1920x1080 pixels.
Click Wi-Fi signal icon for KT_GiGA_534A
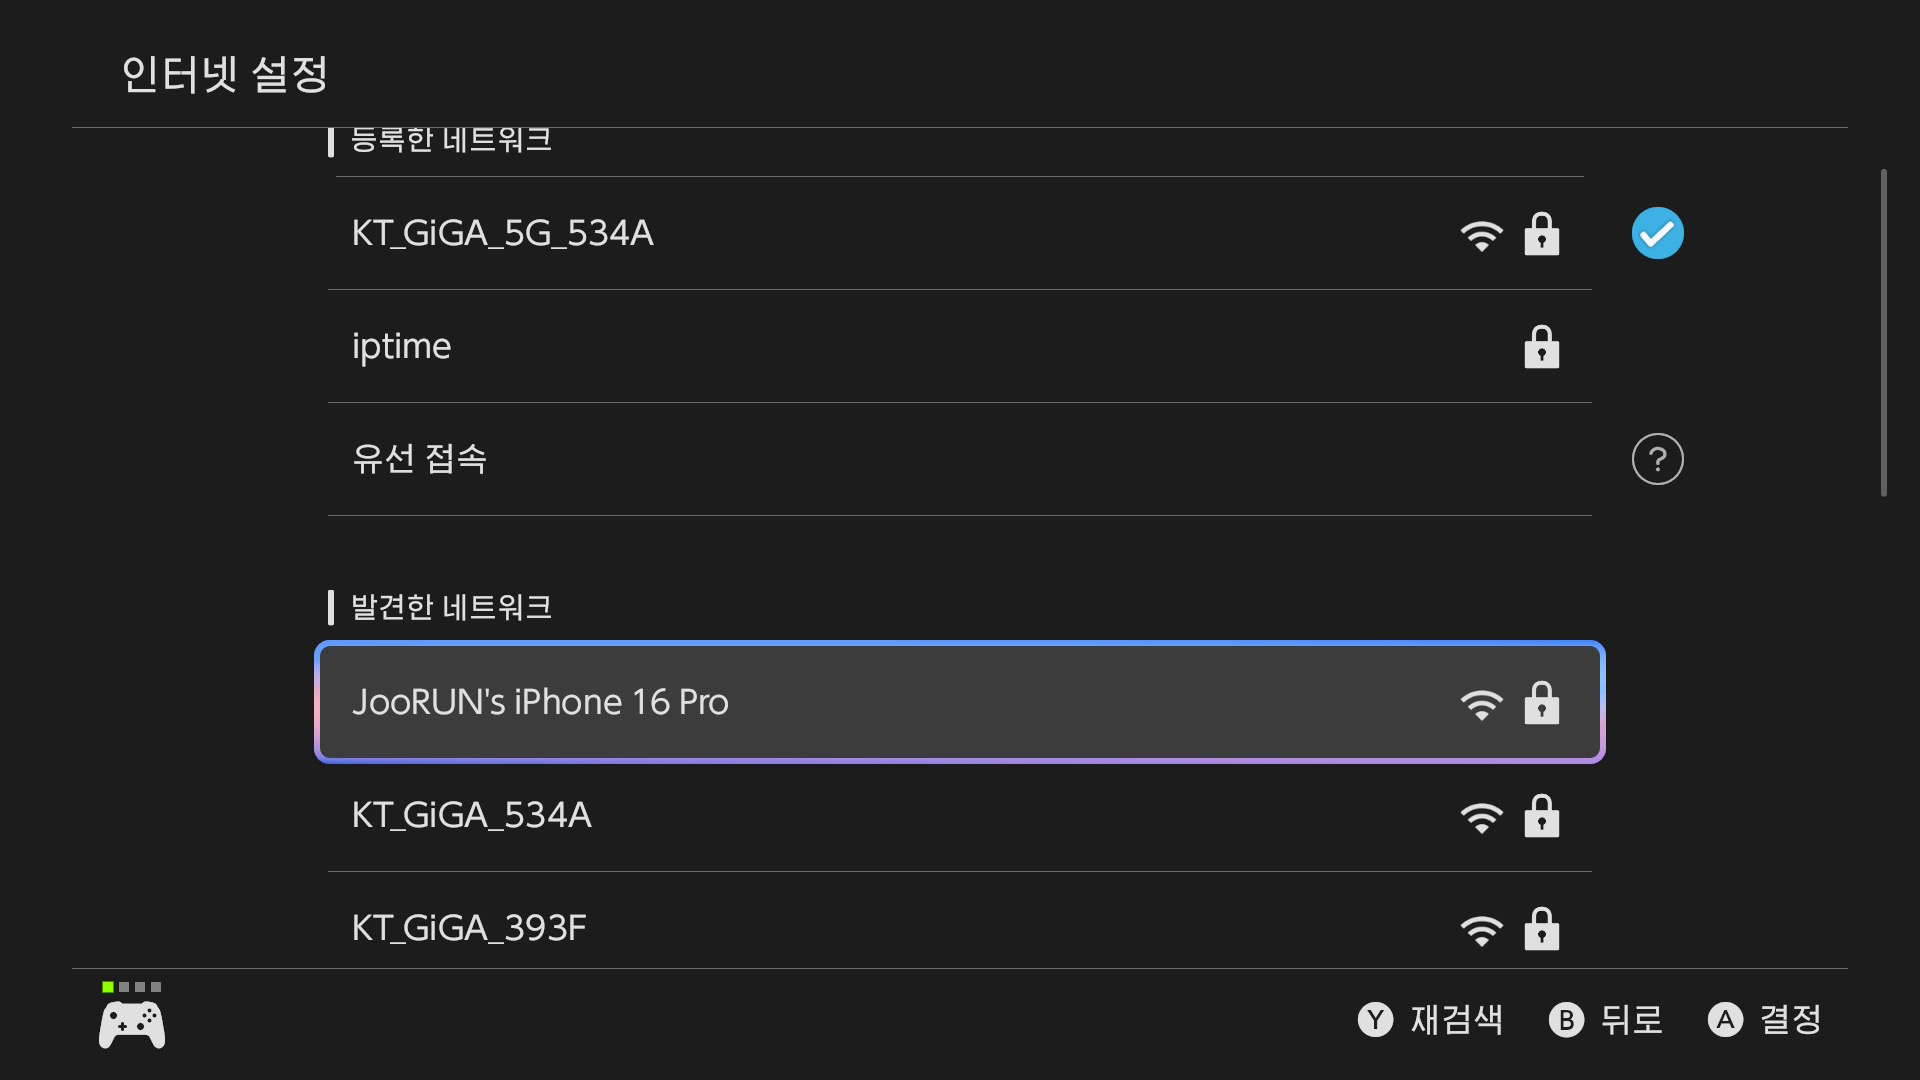1481,817
